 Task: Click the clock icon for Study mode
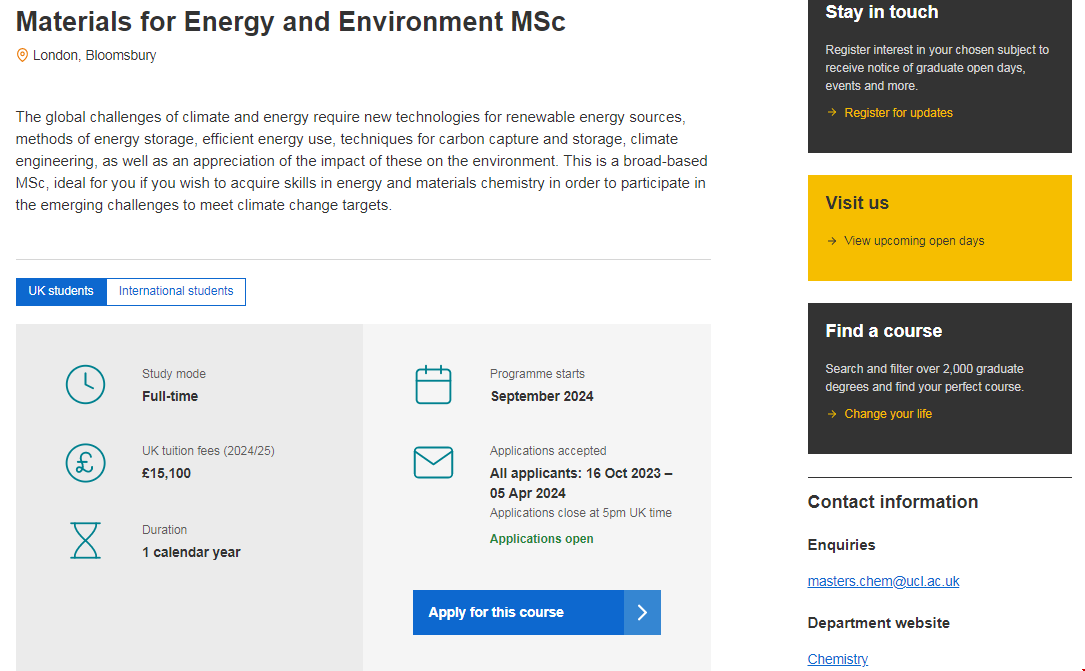85,385
